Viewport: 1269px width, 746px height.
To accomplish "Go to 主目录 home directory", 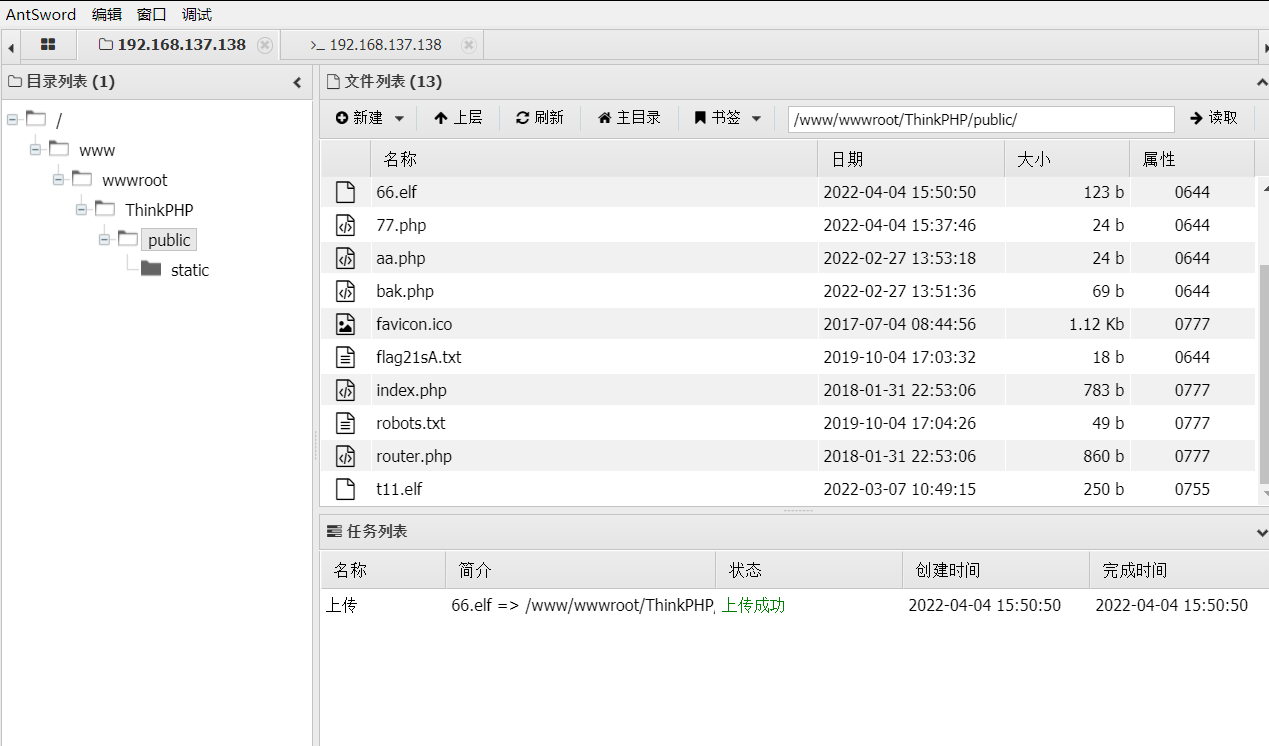I will (x=629, y=118).
